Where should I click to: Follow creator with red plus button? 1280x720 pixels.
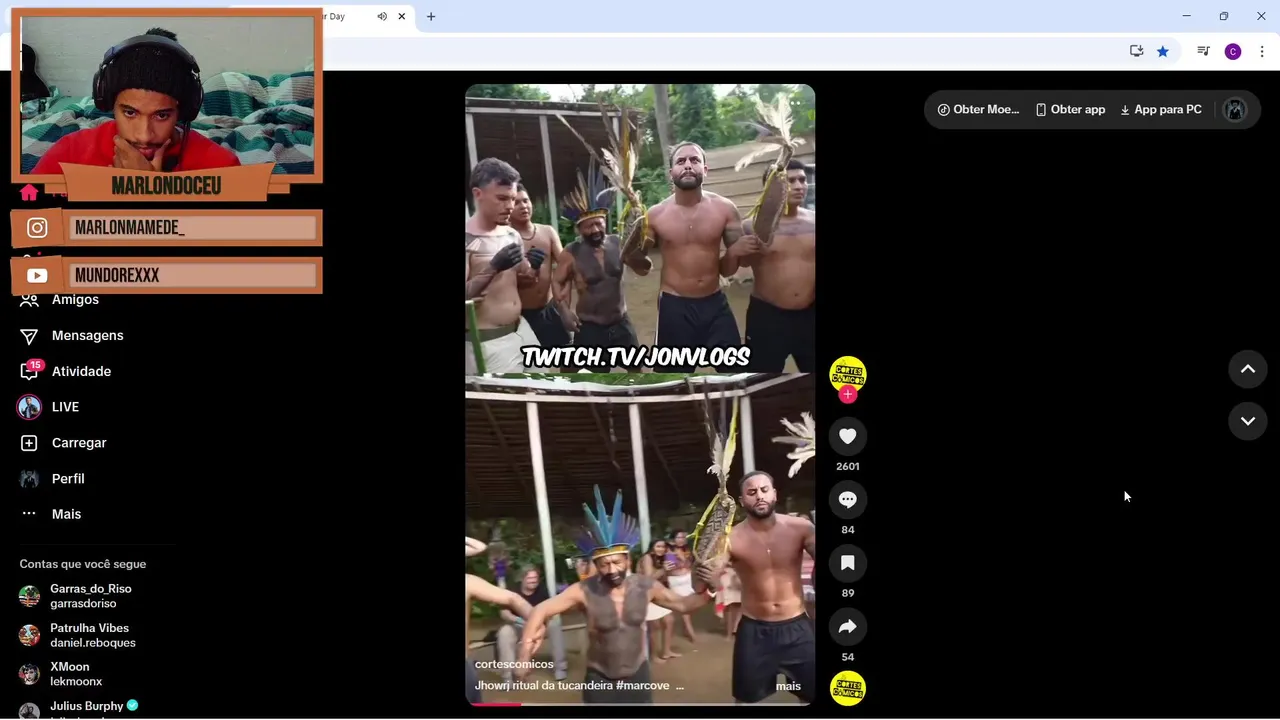(847, 394)
